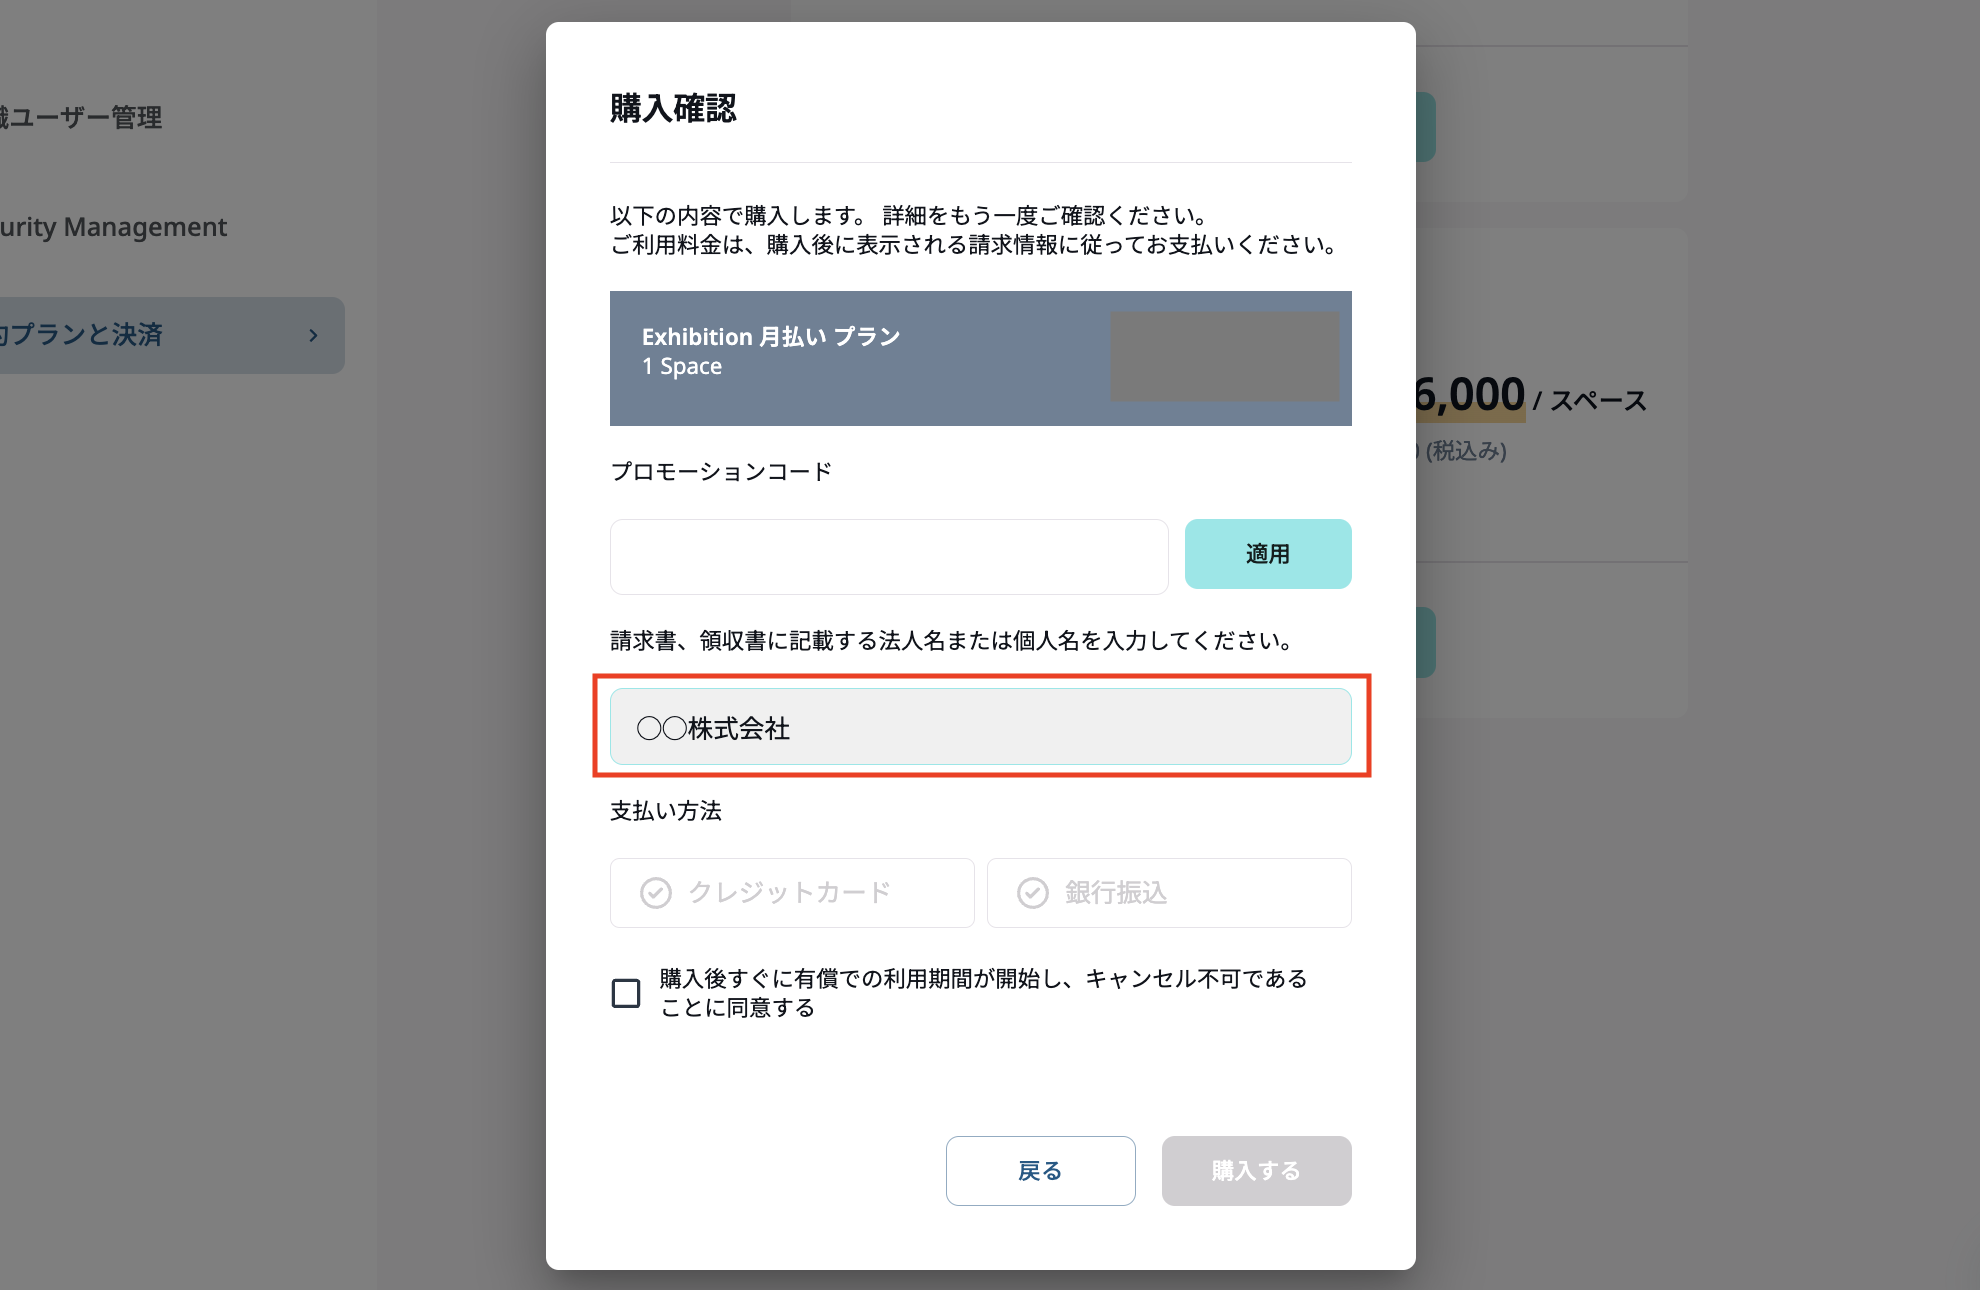Open プランと決済 sidebar menu item
Image resolution: width=1980 pixels, height=1290 pixels.
pyautogui.click(x=172, y=335)
